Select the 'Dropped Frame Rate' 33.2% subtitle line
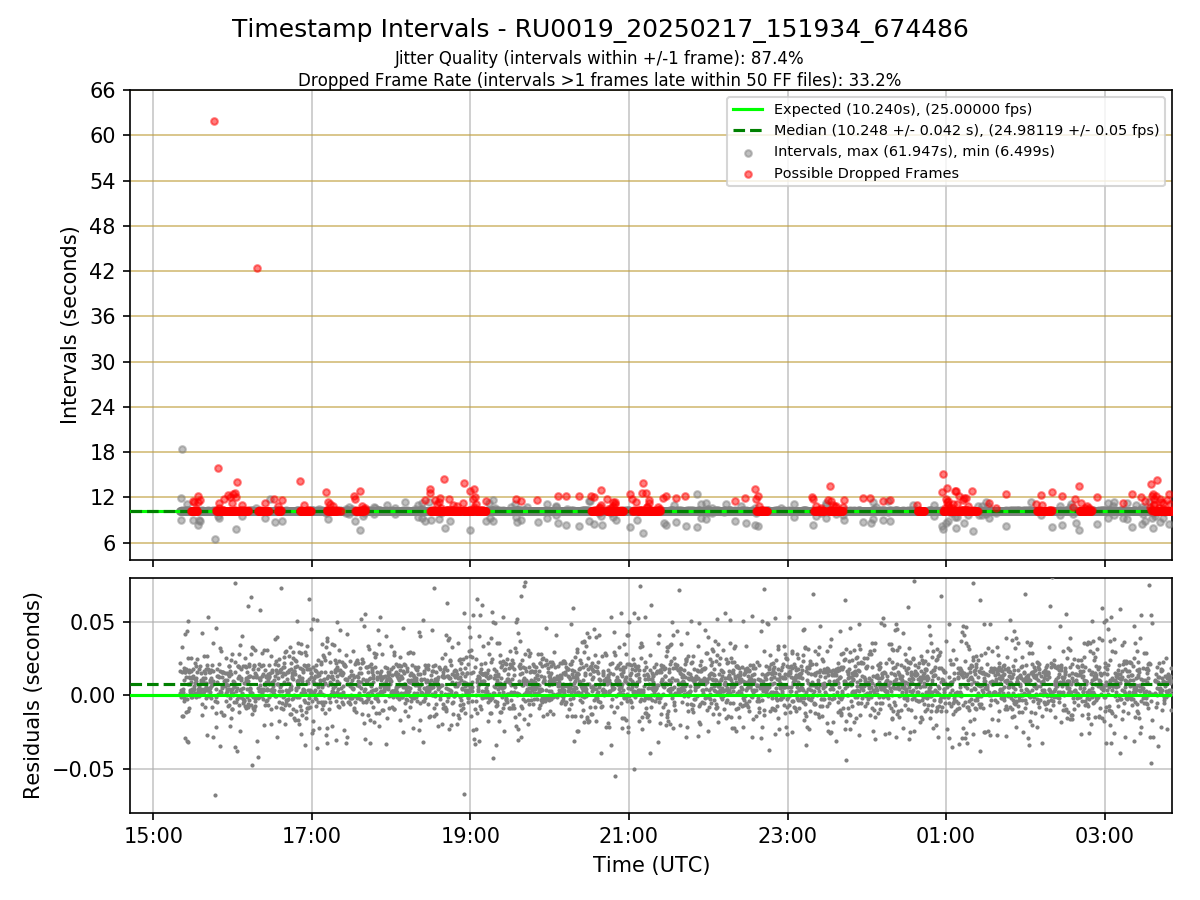1200x900 pixels. (600, 79)
